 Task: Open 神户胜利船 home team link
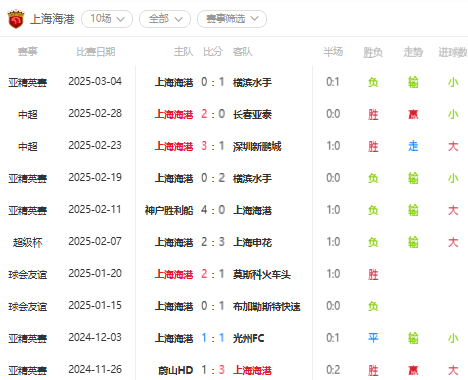pos(169,210)
